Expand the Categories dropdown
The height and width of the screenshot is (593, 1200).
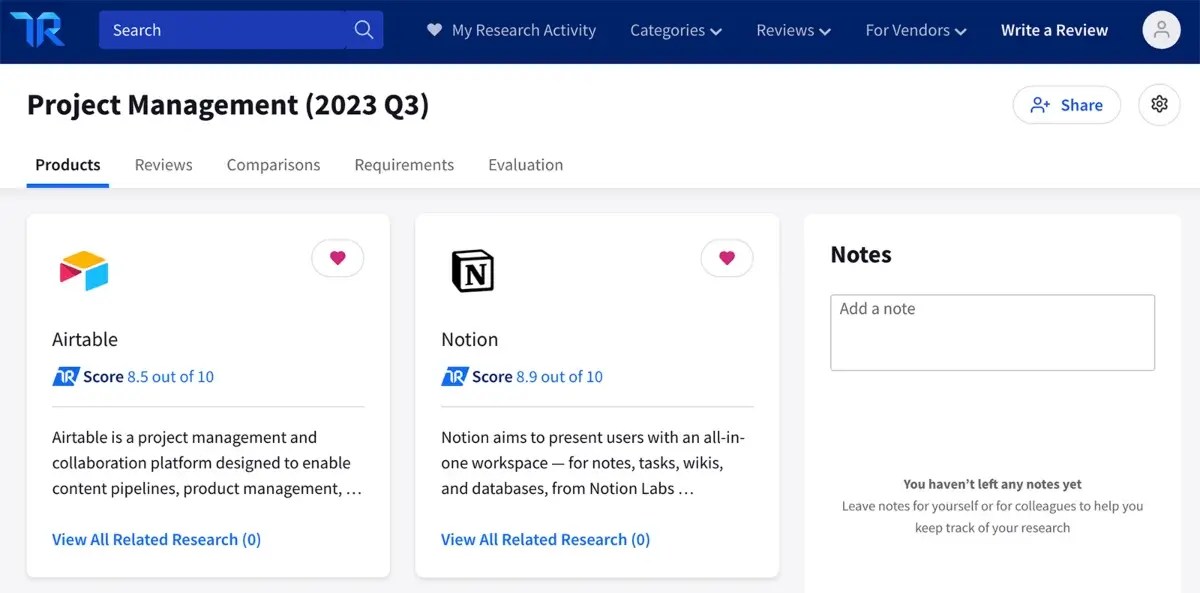(676, 30)
